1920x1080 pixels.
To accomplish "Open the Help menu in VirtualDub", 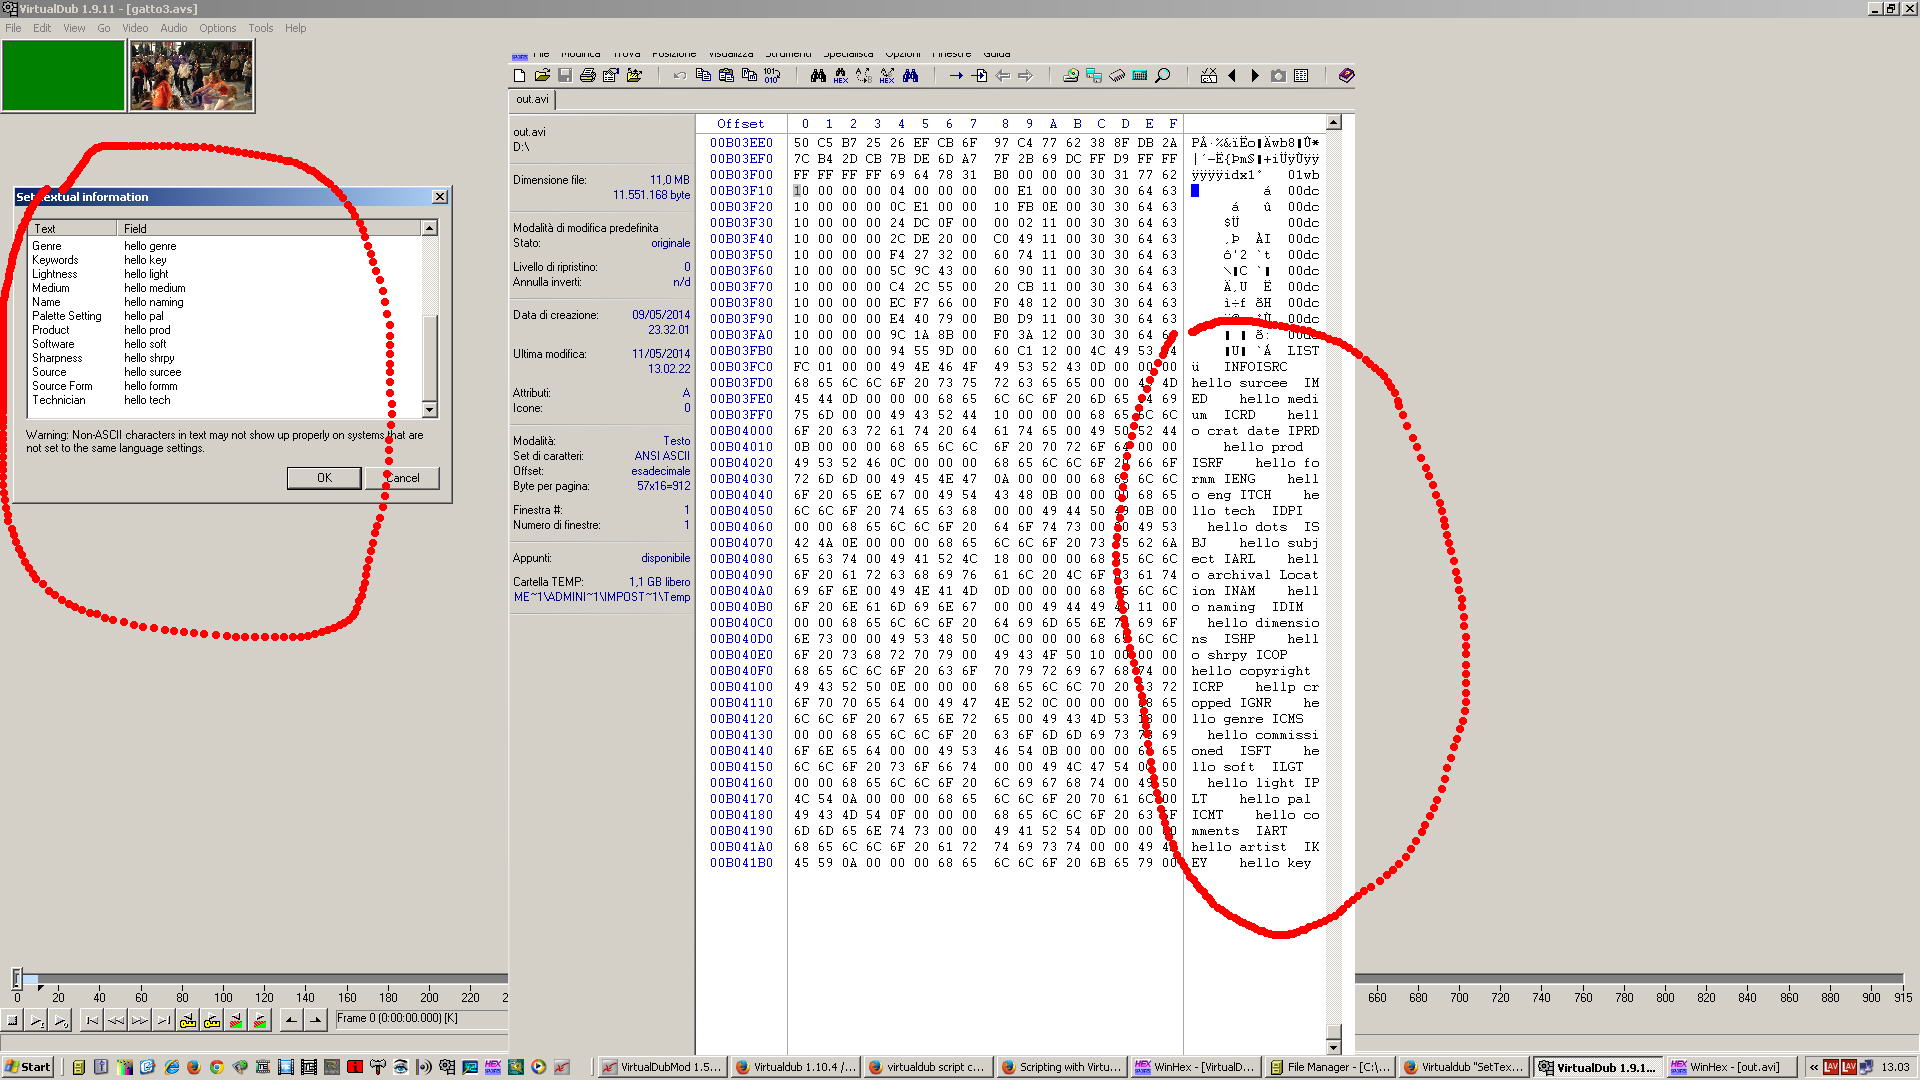I will point(295,28).
